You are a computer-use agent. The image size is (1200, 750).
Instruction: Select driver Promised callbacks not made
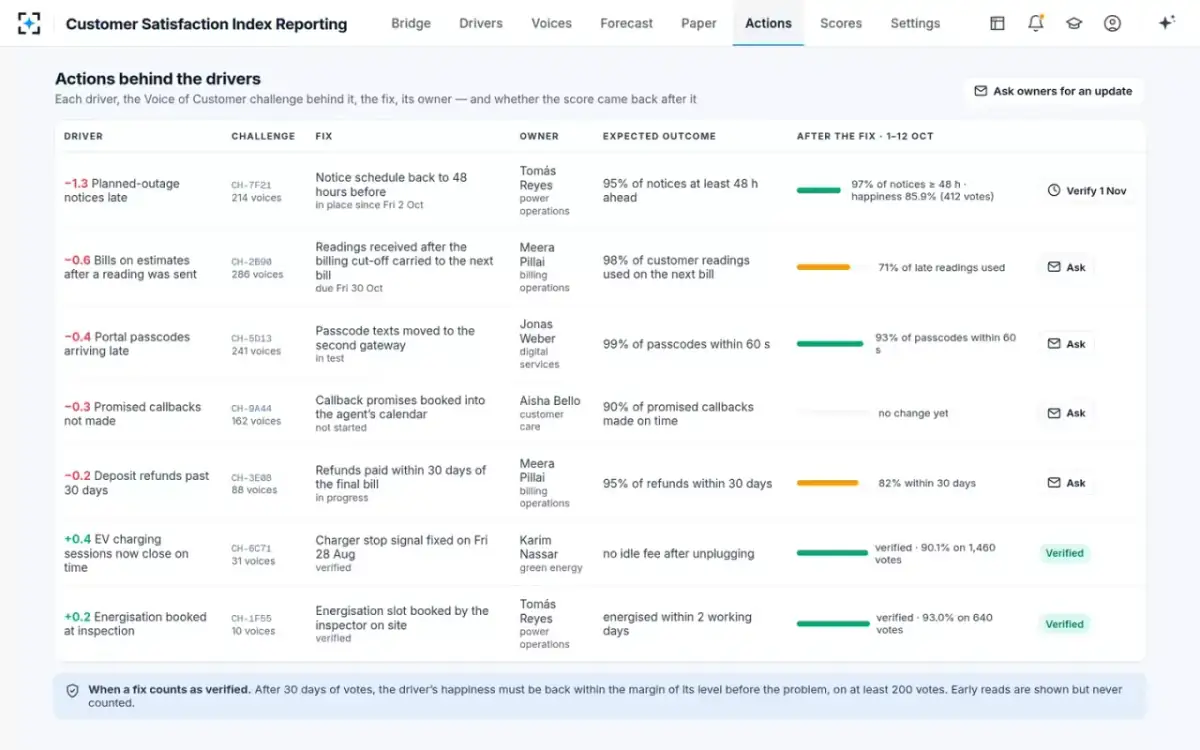[x=132, y=414]
